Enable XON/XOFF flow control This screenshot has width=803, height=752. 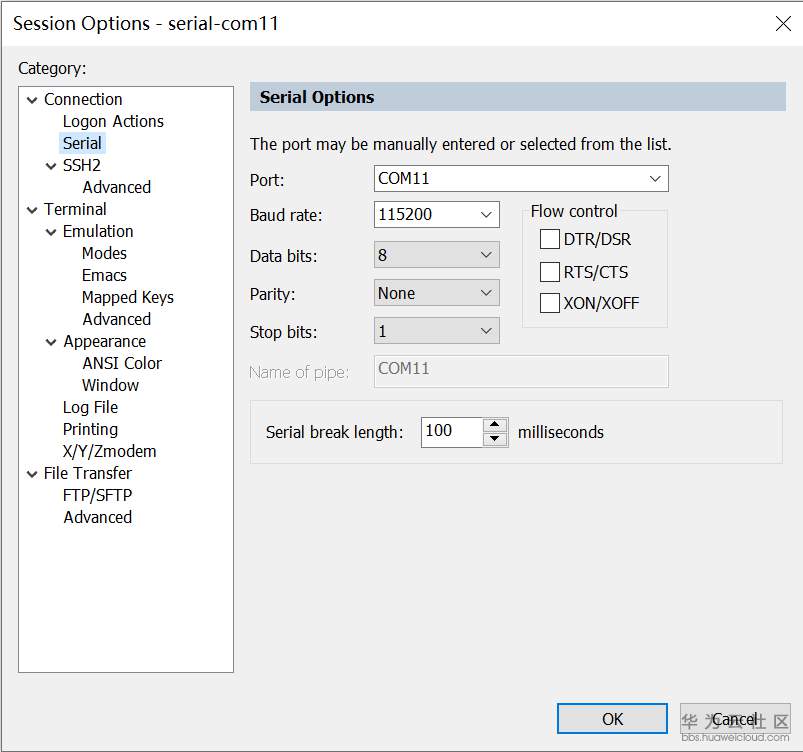550,303
